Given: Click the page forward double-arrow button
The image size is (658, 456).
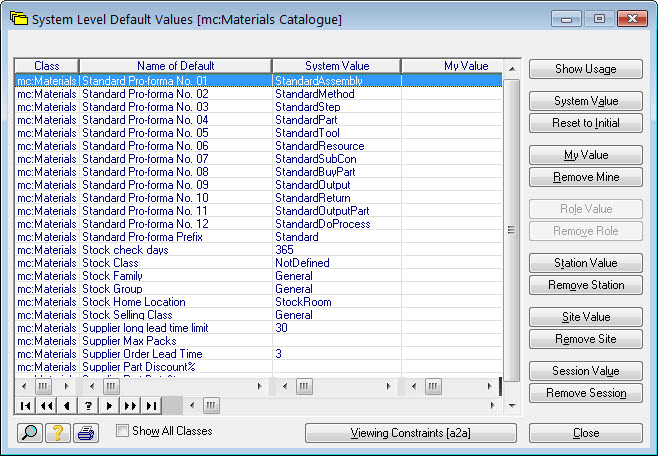Looking at the screenshot, I should [x=129, y=405].
